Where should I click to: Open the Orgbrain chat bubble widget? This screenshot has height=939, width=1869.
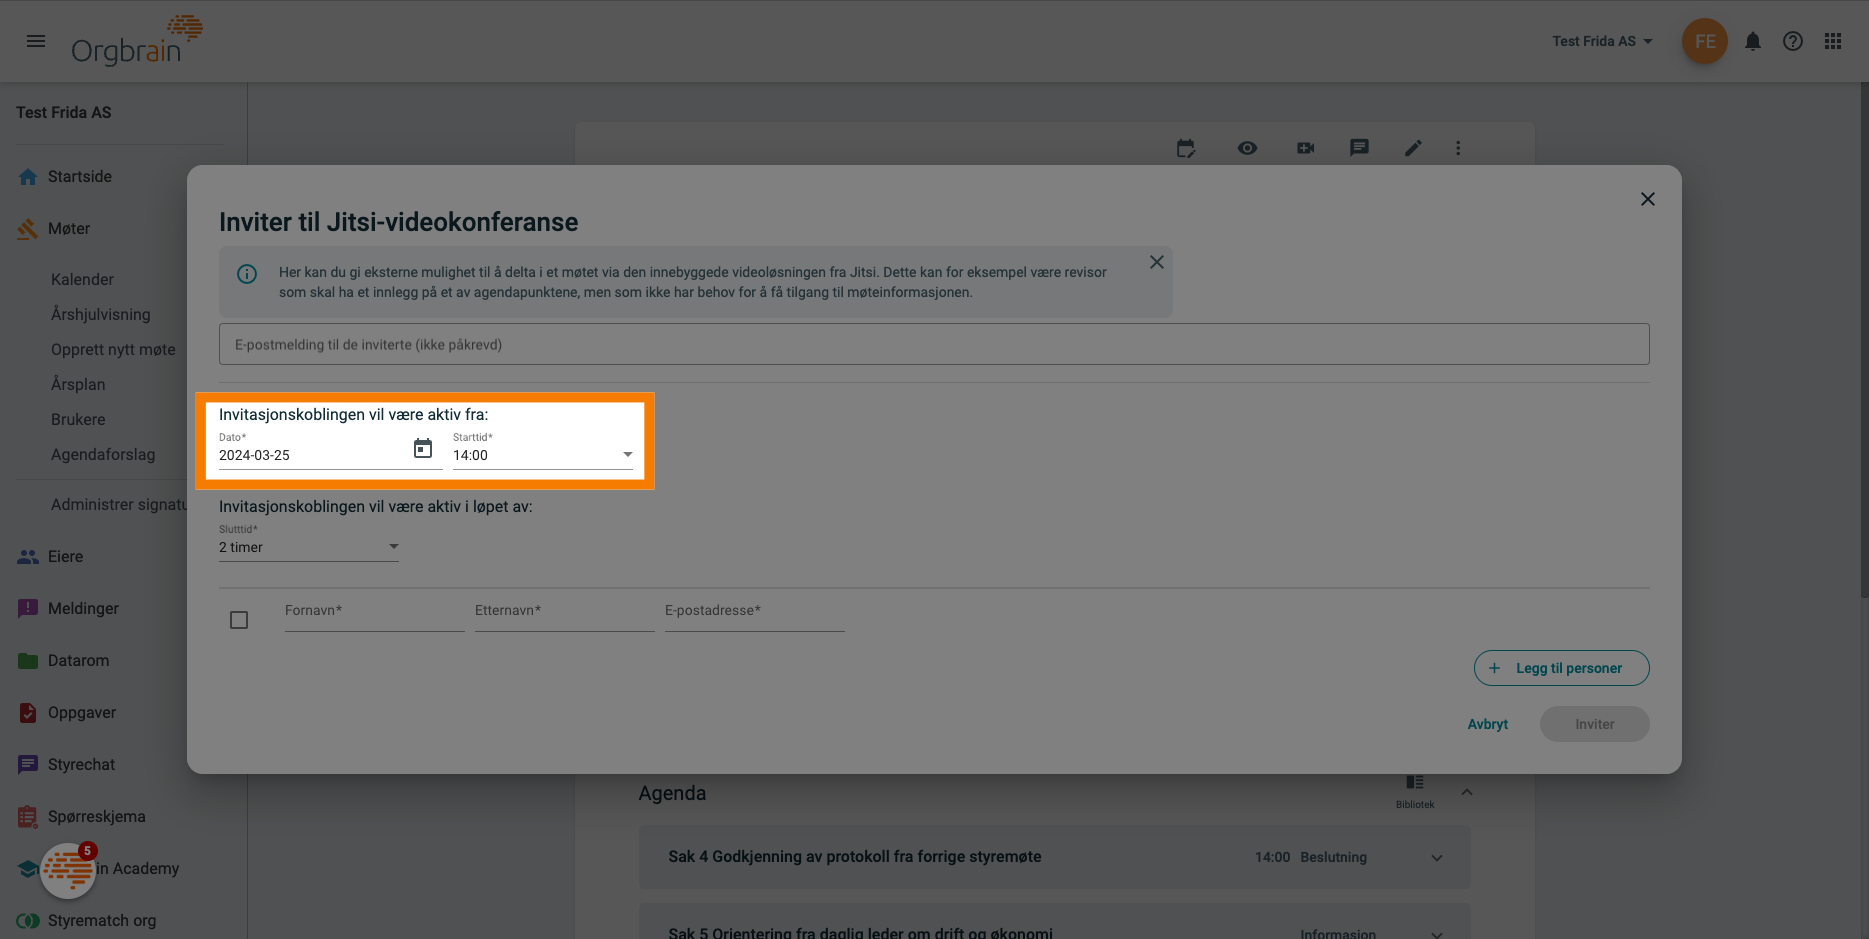point(68,870)
